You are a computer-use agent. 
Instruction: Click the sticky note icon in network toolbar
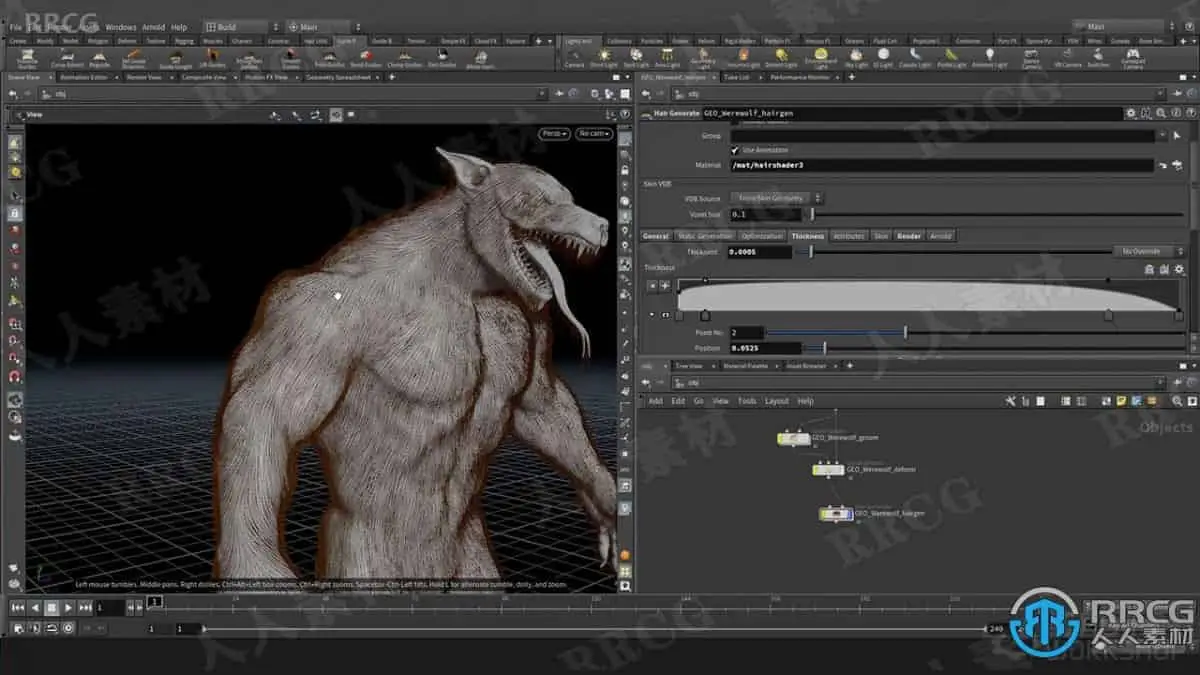point(1120,401)
